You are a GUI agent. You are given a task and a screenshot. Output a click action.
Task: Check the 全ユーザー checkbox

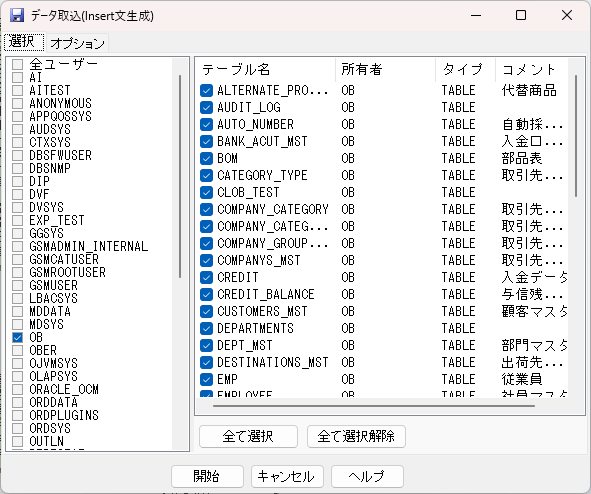[x=17, y=64]
